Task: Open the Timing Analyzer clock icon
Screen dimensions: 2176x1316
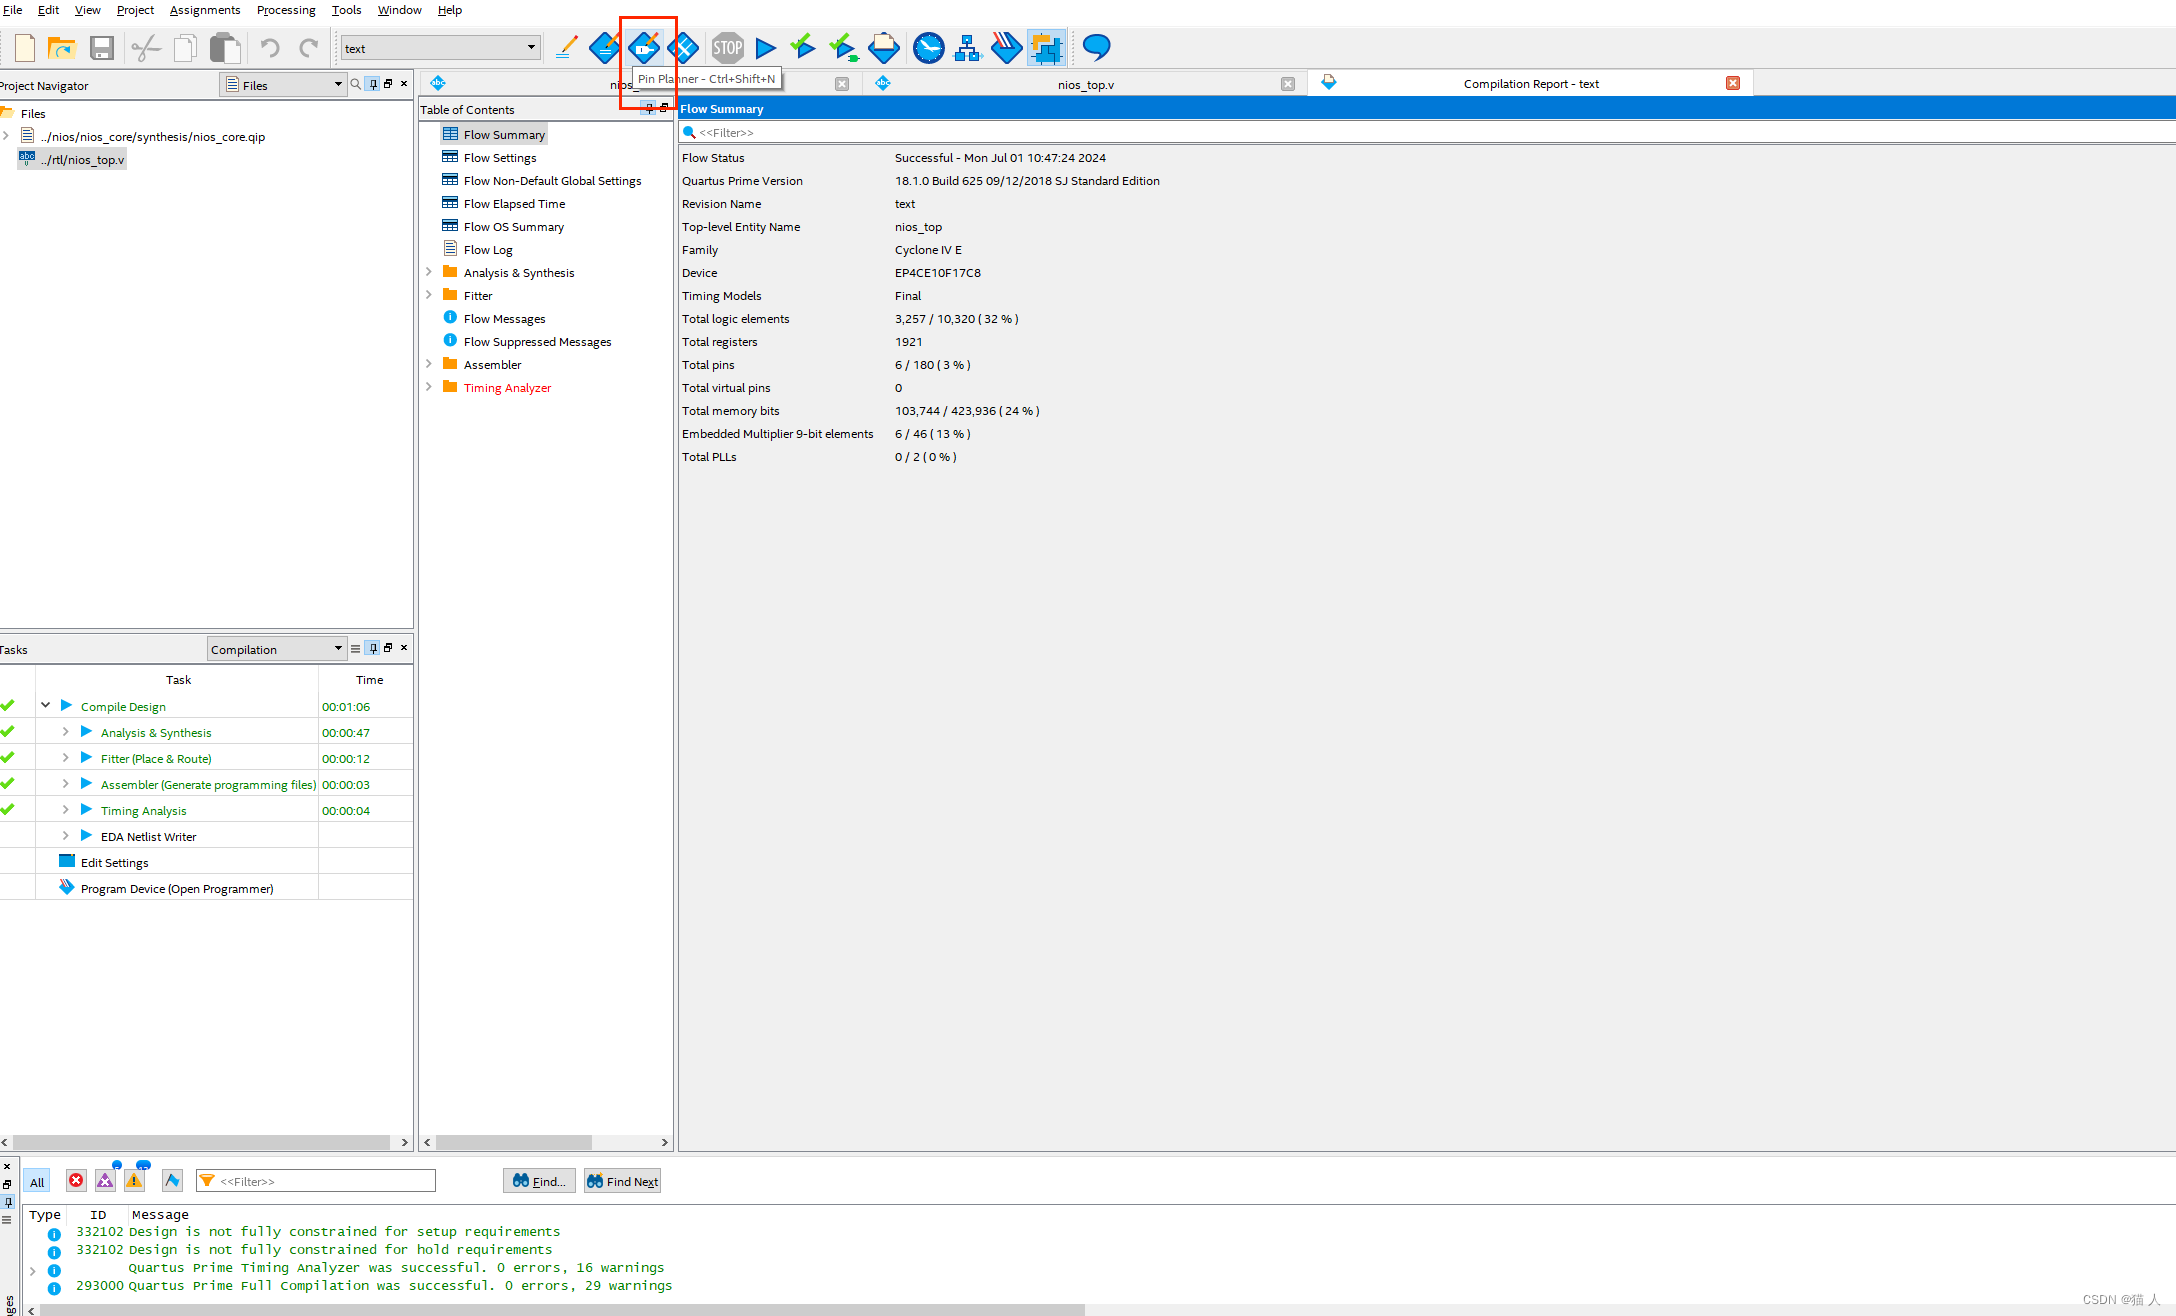Action: (x=928, y=47)
